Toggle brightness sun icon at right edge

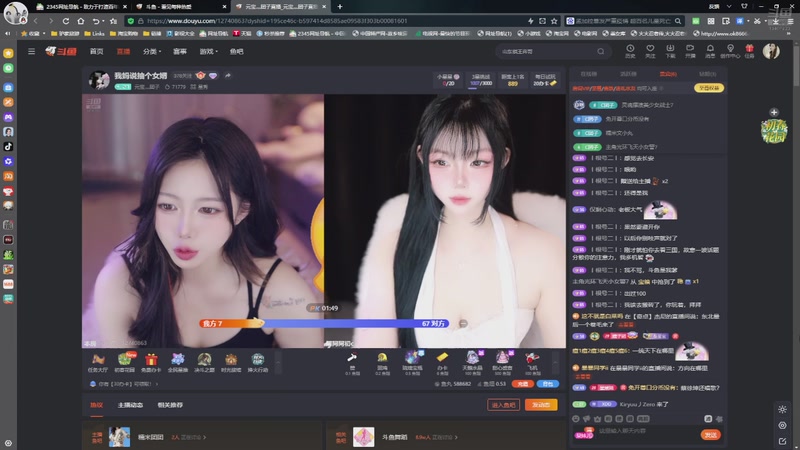(782, 409)
